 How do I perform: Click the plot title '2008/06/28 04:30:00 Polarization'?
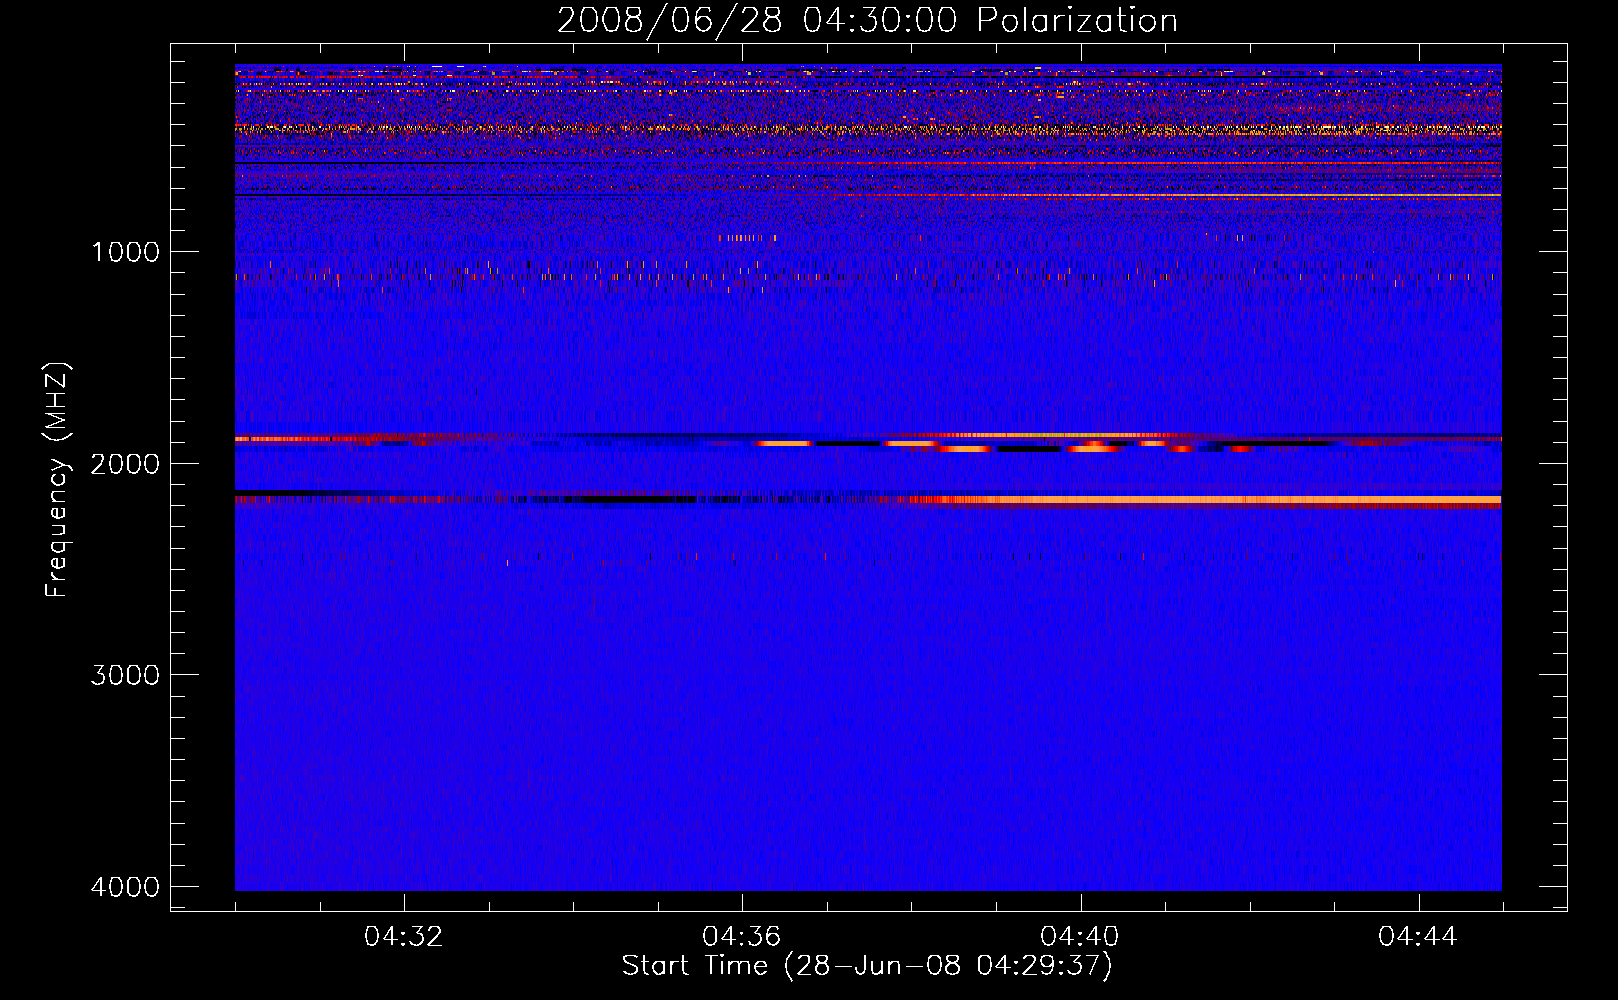pos(867,20)
